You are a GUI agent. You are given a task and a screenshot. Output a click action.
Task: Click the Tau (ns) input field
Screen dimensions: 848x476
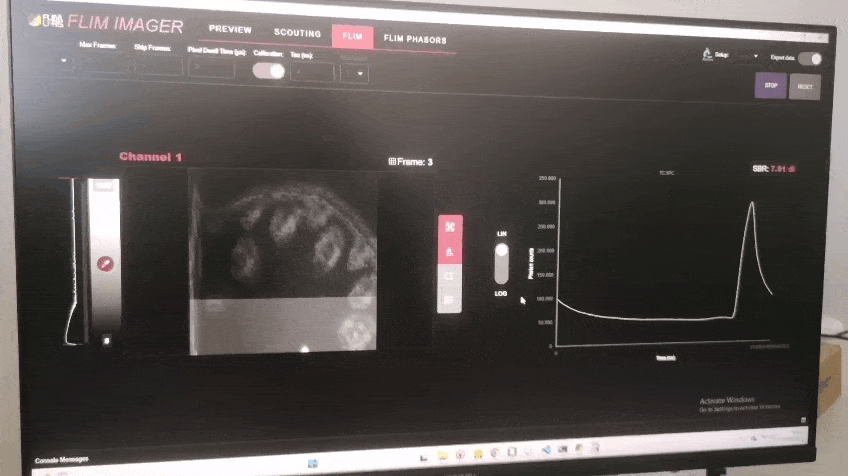pyautogui.click(x=312, y=72)
